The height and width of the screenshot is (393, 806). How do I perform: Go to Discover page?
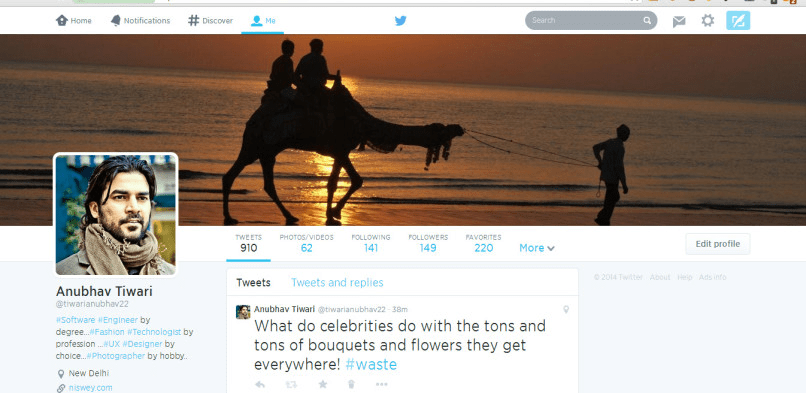[x=210, y=21]
